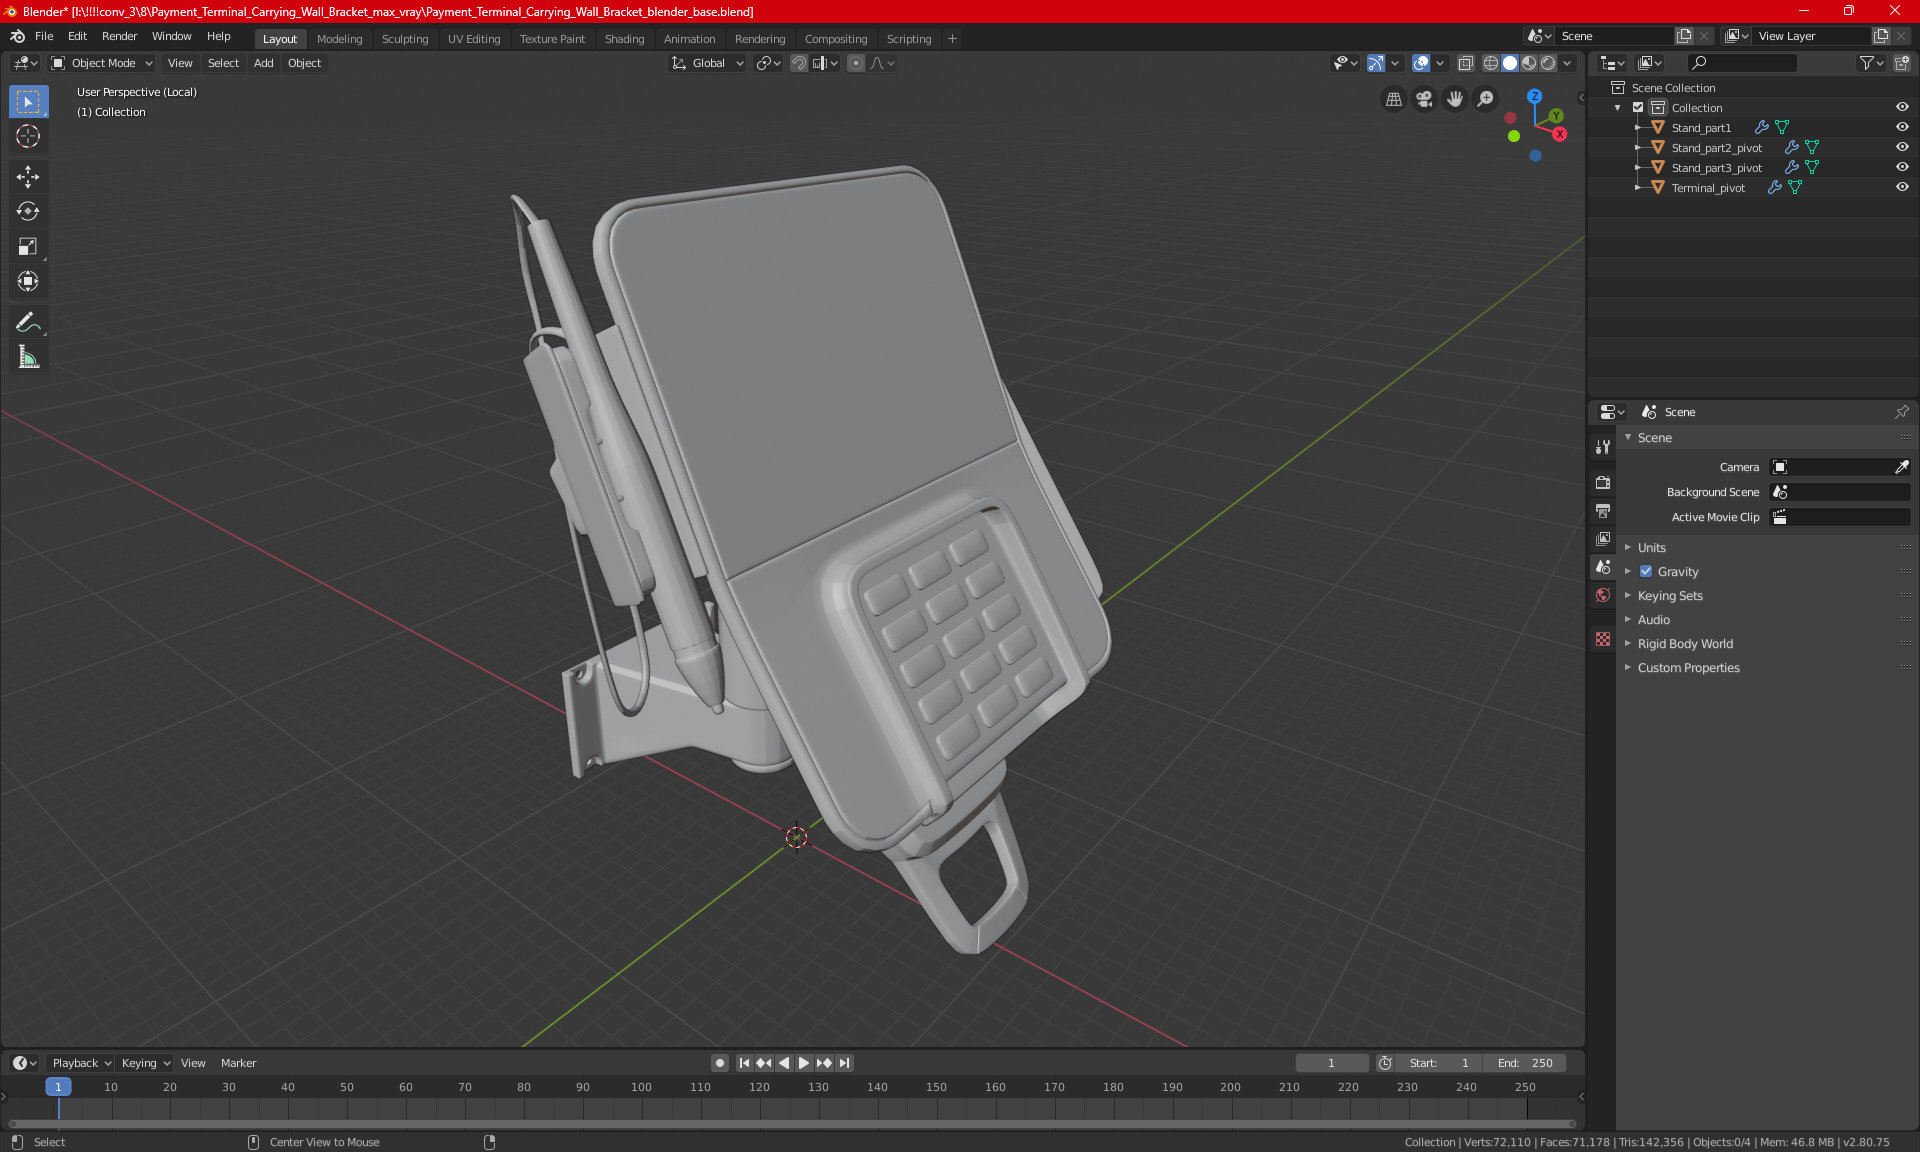This screenshot has height=1152, width=1920.
Task: Hide Stand_part1 in the viewport
Action: [x=1902, y=127]
